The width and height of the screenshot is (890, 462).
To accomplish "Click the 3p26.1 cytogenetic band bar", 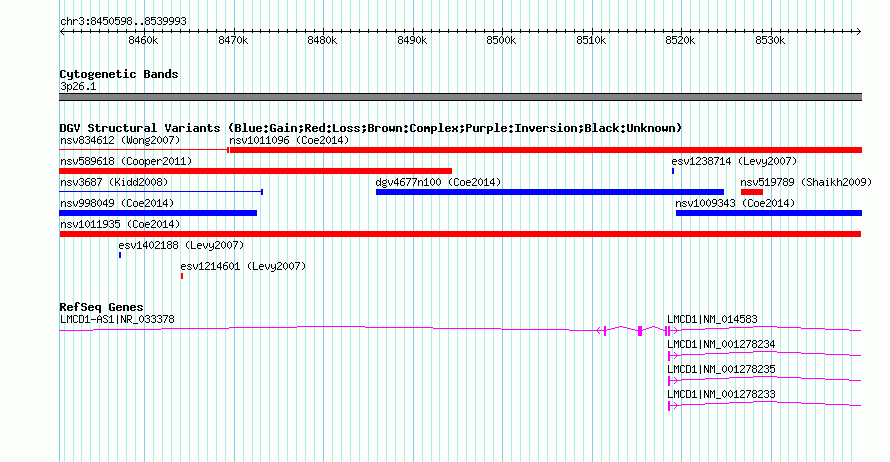I will pyautogui.click(x=460, y=97).
